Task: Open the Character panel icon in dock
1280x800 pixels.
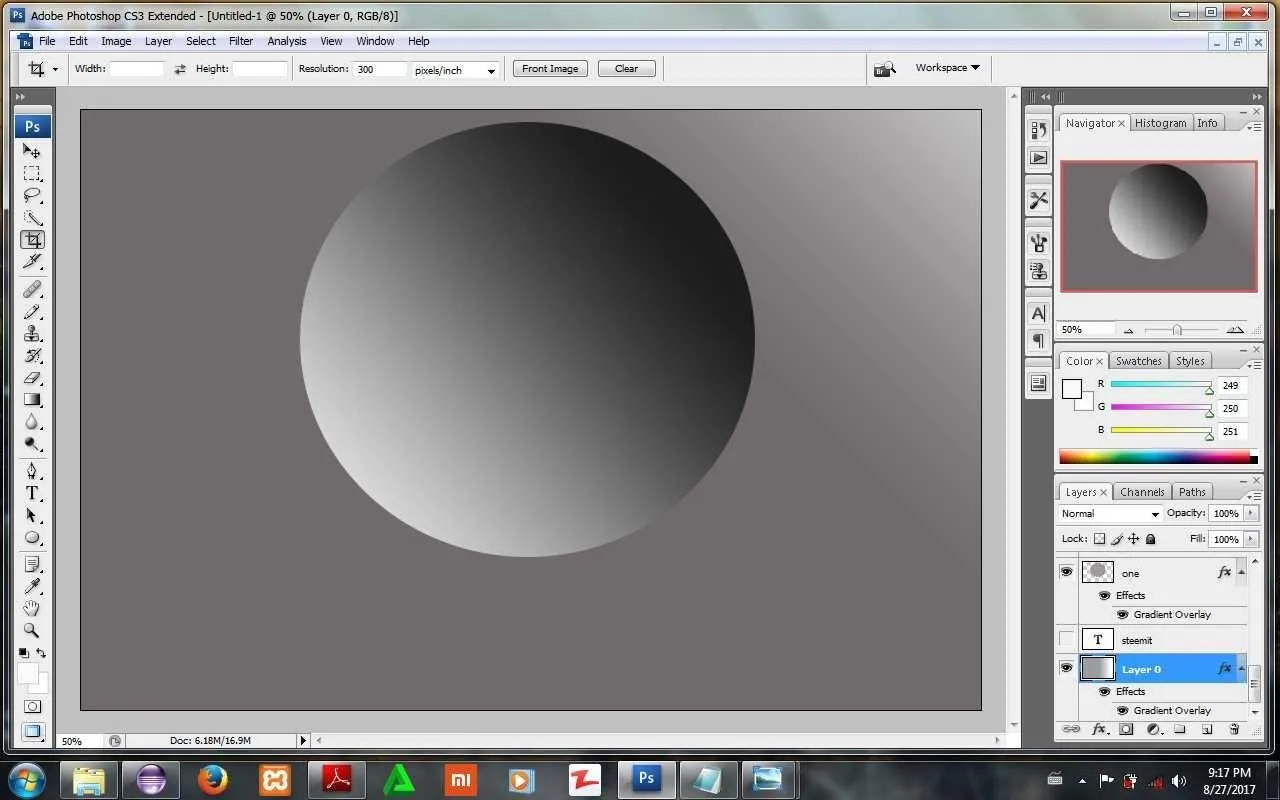Action: (1038, 313)
